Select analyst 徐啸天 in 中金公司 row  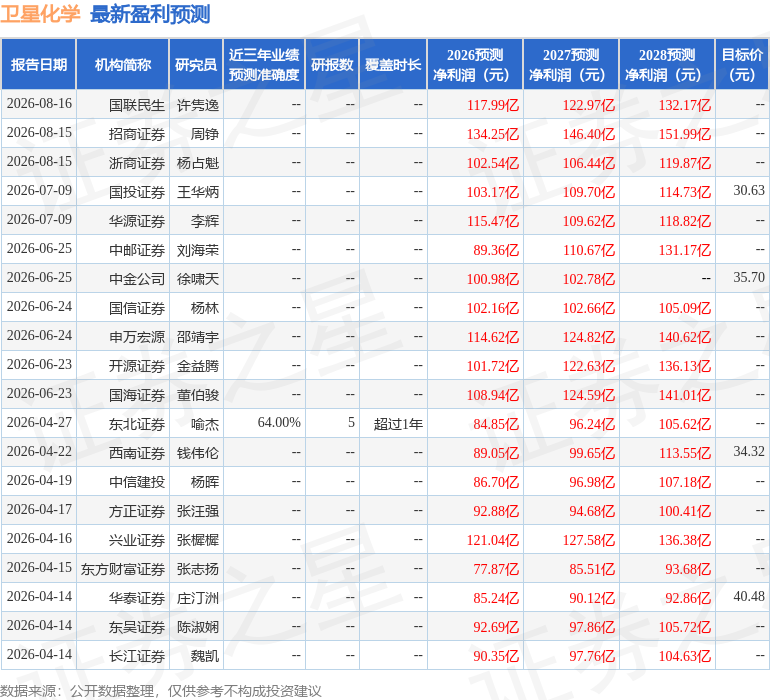[x=197, y=279]
